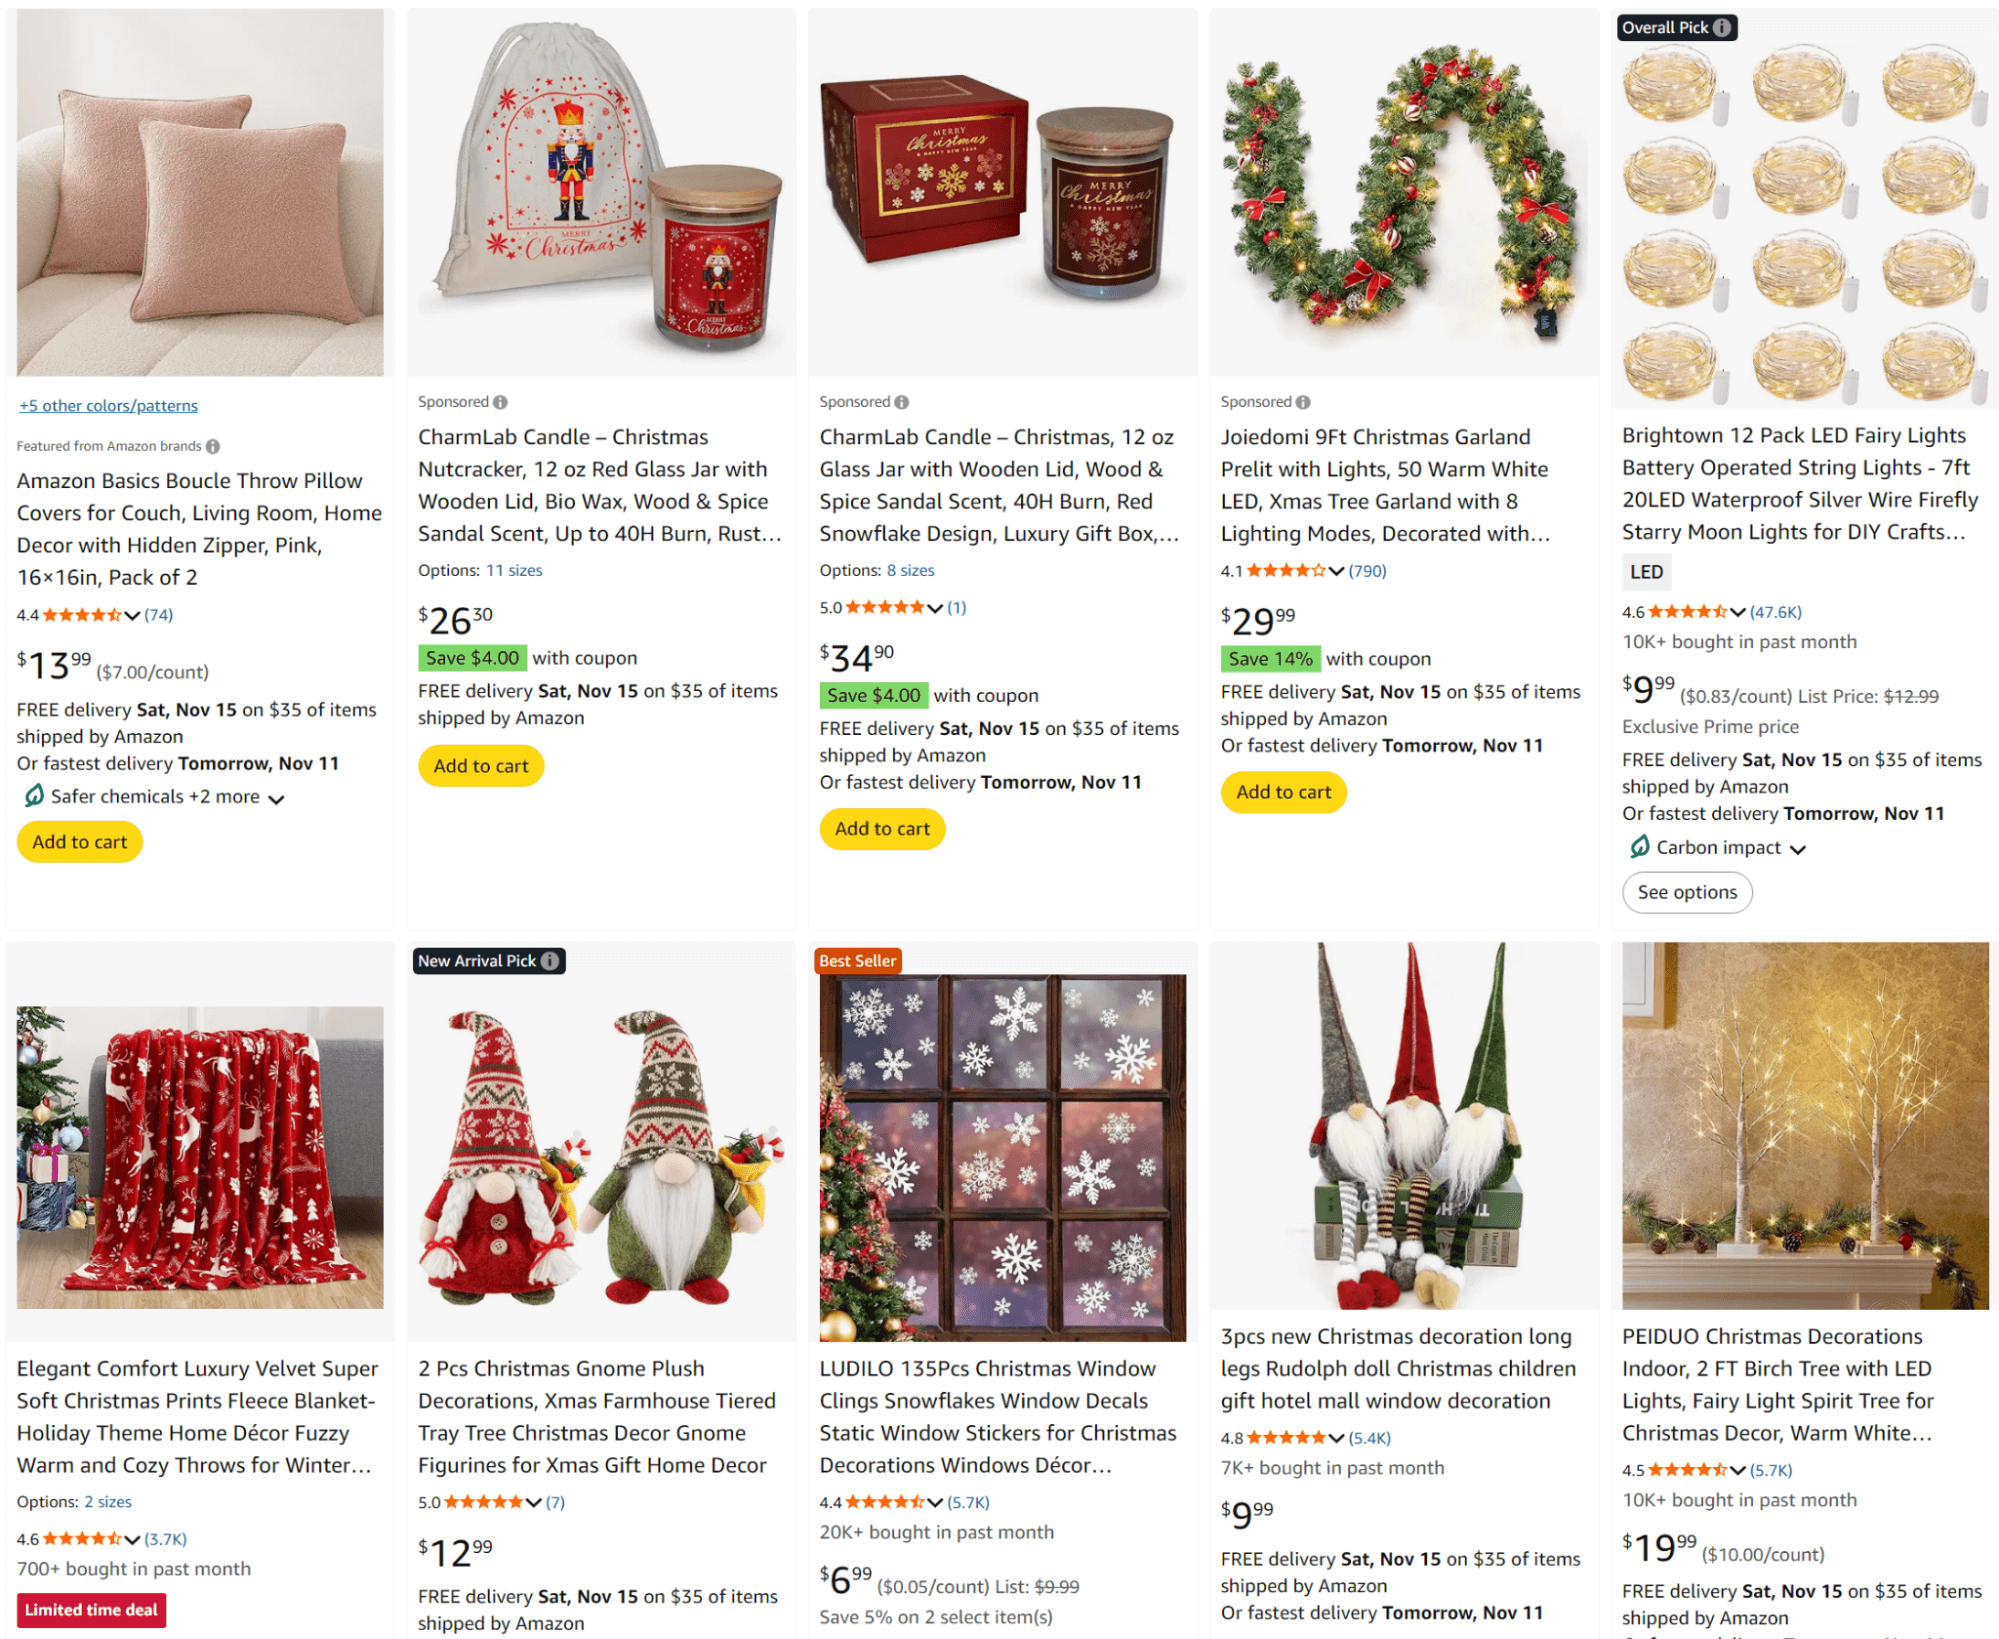The image size is (1999, 1639).
Task: Open rating dropdown for Joiedomi garland stars
Action: tap(1336, 571)
